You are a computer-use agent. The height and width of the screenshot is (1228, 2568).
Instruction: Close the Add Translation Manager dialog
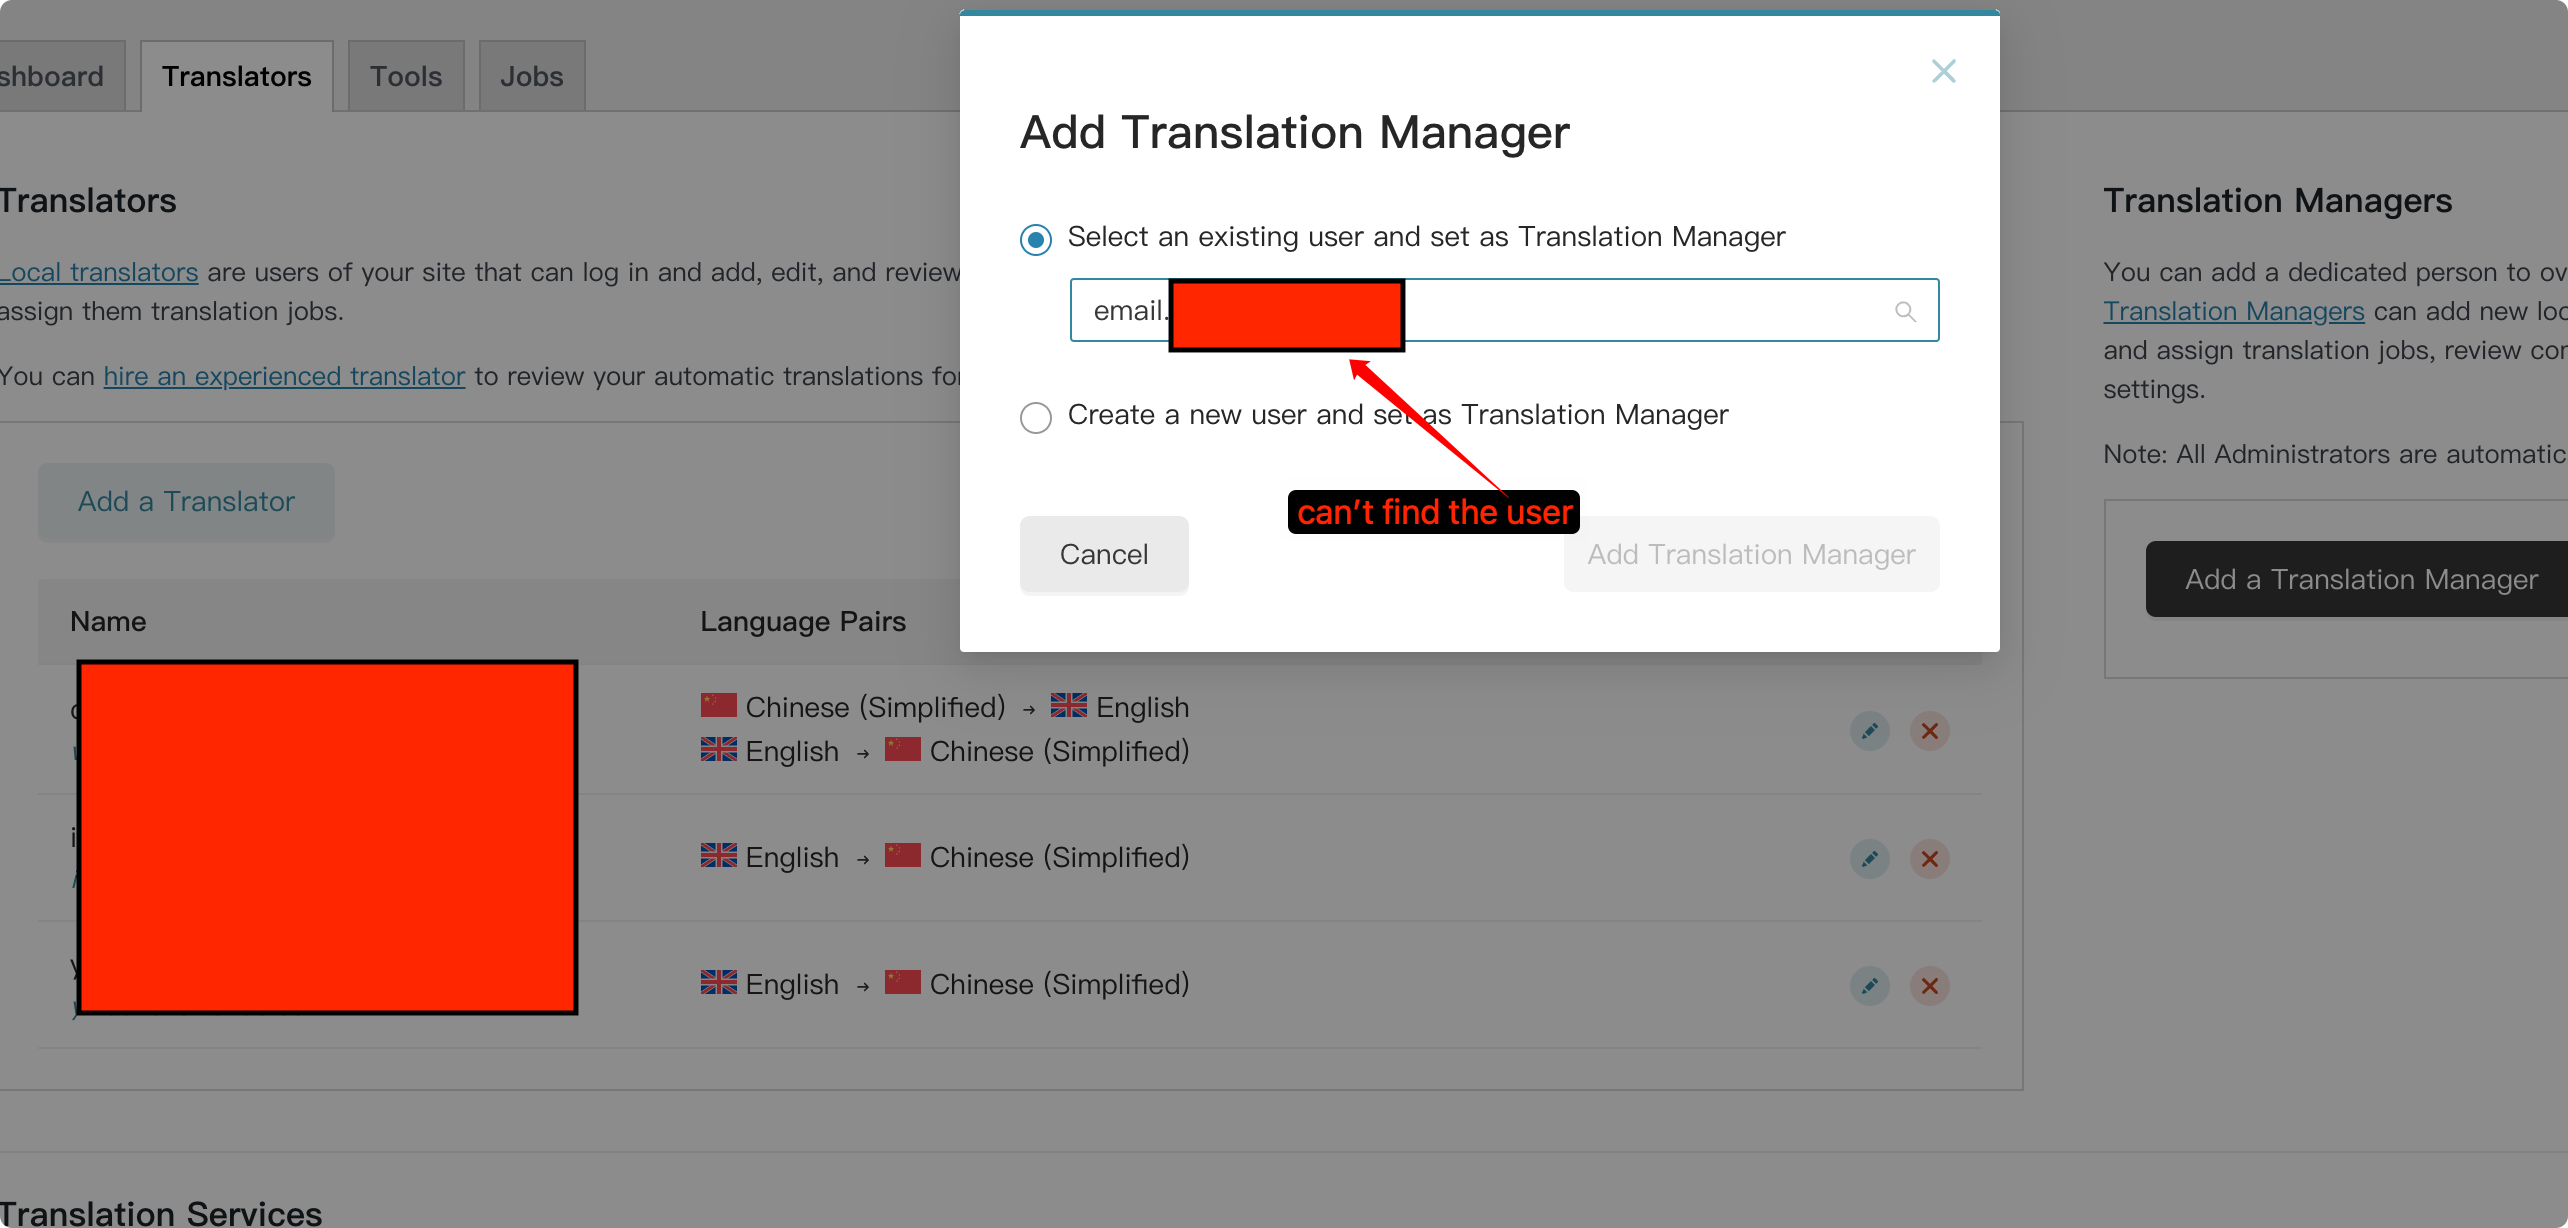click(1943, 71)
